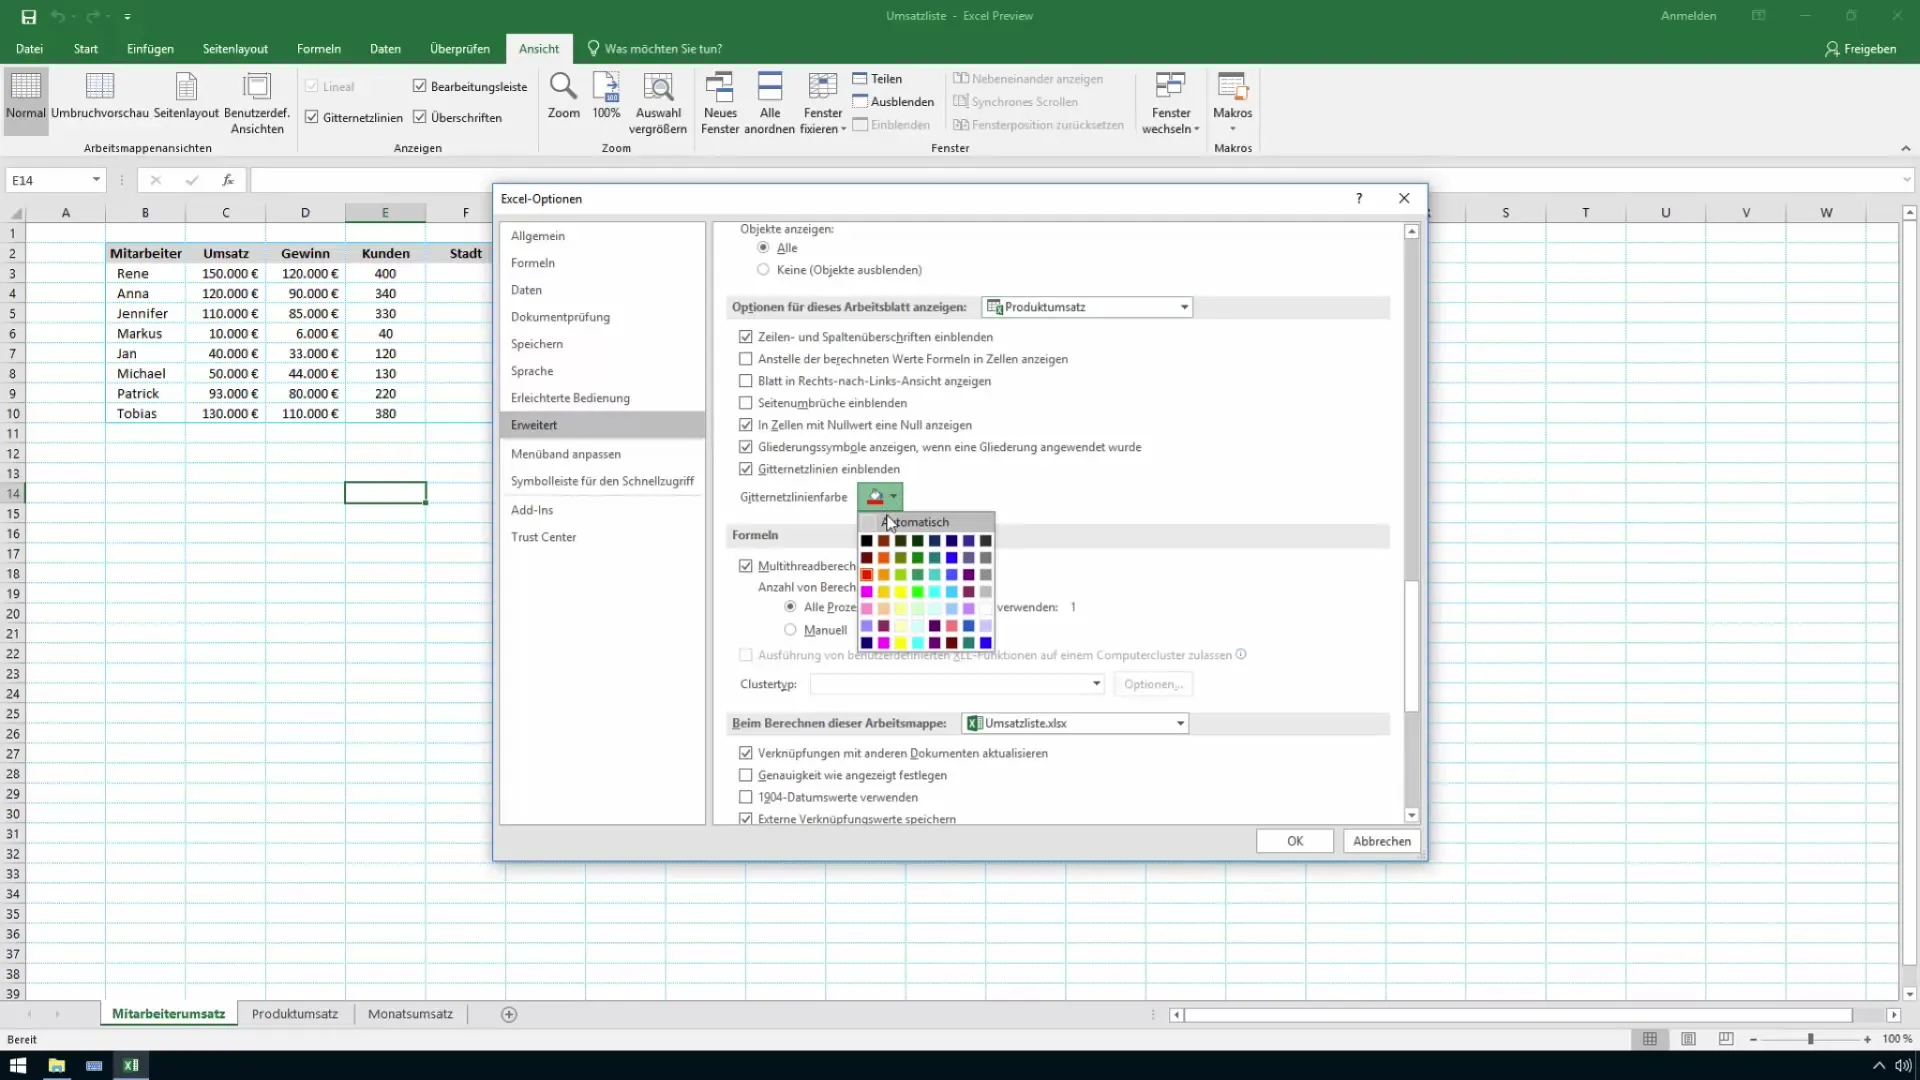Select Trust Center in options sidebar
Viewport: 1920px width, 1080px height.
[x=543, y=537]
